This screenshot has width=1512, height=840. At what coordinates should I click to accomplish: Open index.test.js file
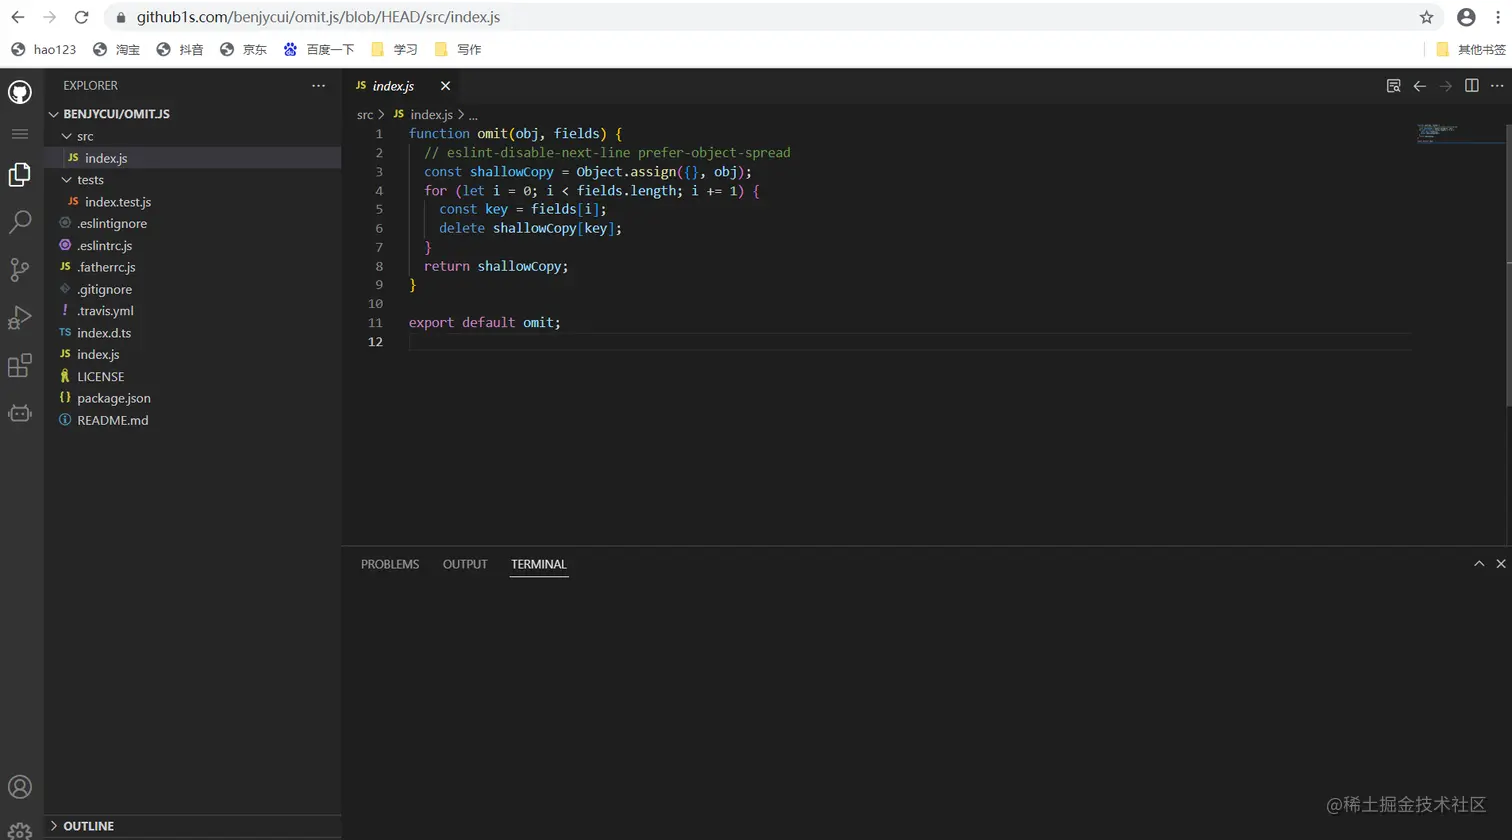[193, 202]
